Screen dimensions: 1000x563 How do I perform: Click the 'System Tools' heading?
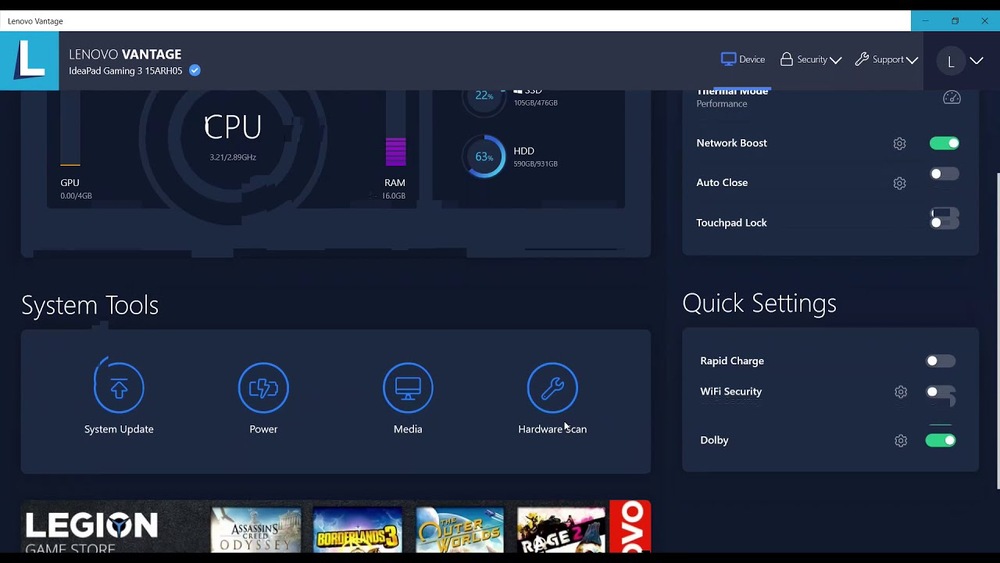(x=90, y=305)
